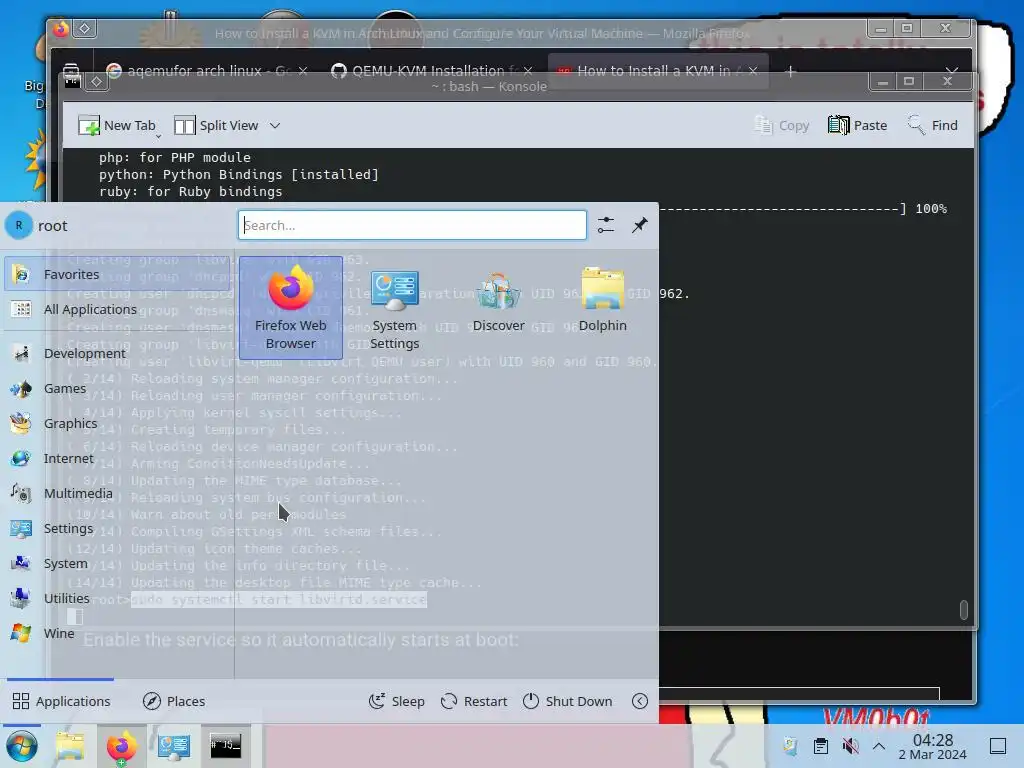1024x768 pixels.
Task: Click Konsole terminal icon in taskbar
Action: pos(225,746)
